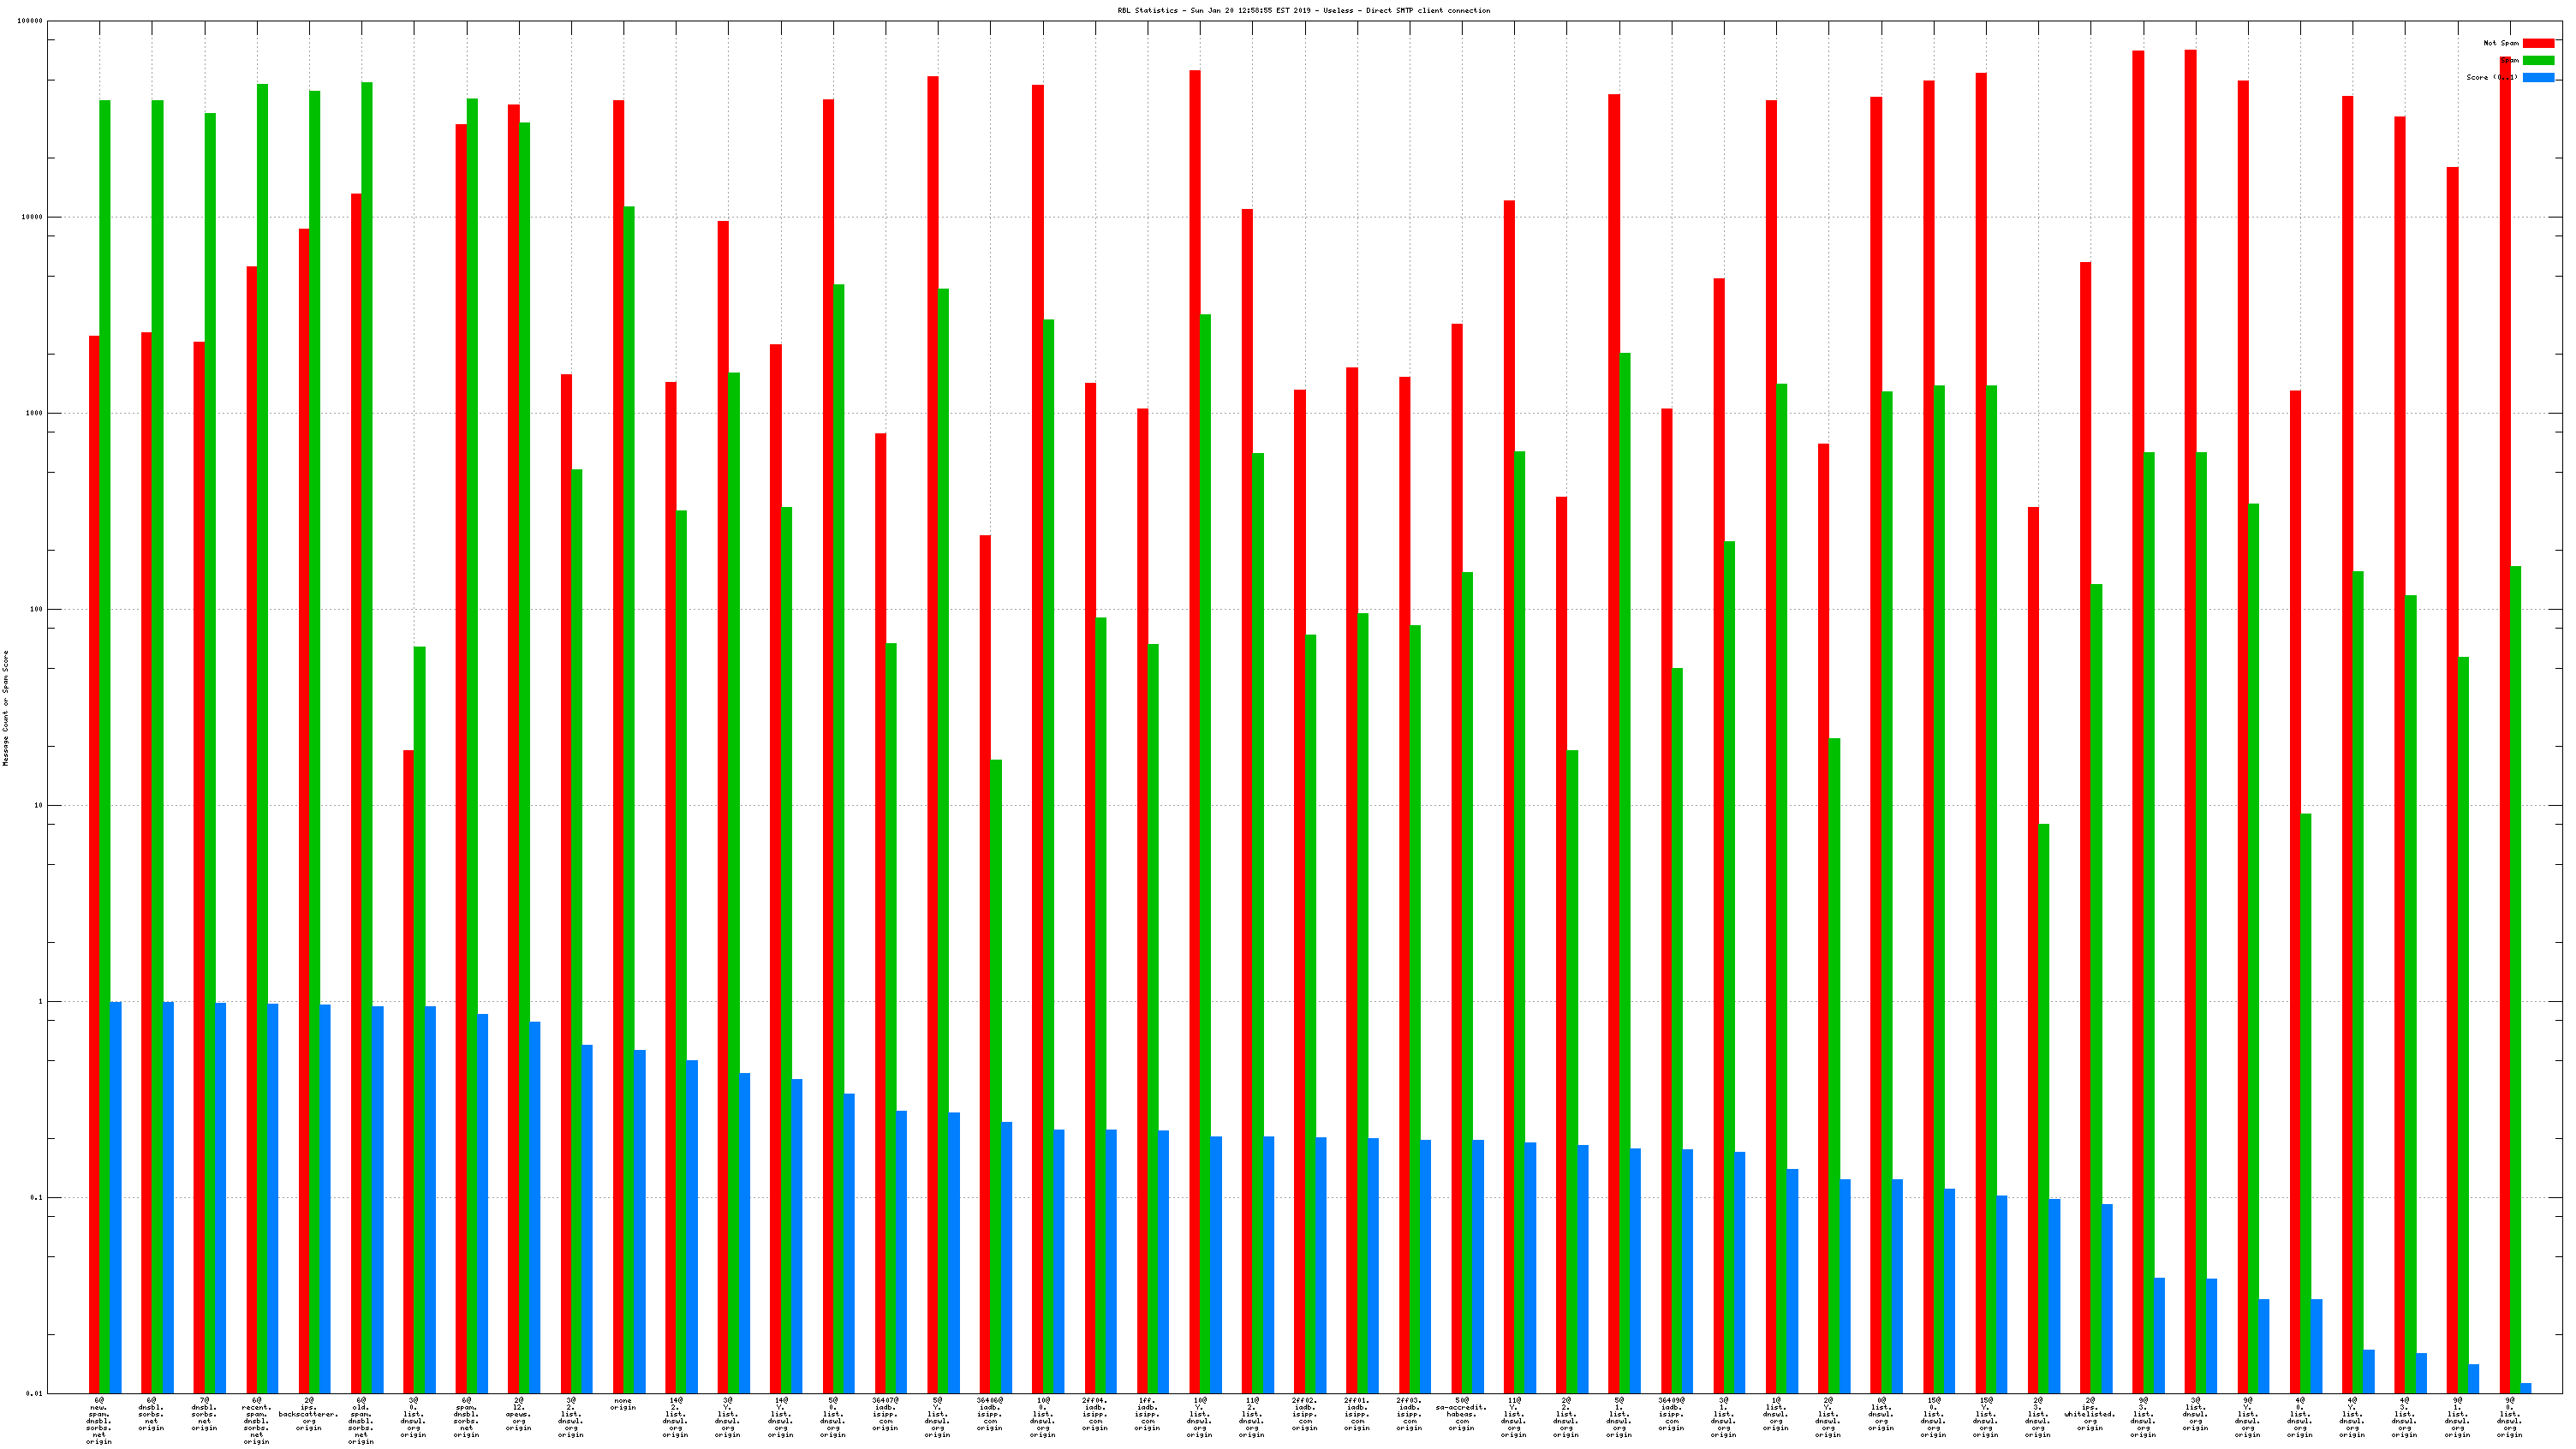Click the 'none origin' x-axis label
Viewport: 2576px width, 1449px height.
(623, 1404)
